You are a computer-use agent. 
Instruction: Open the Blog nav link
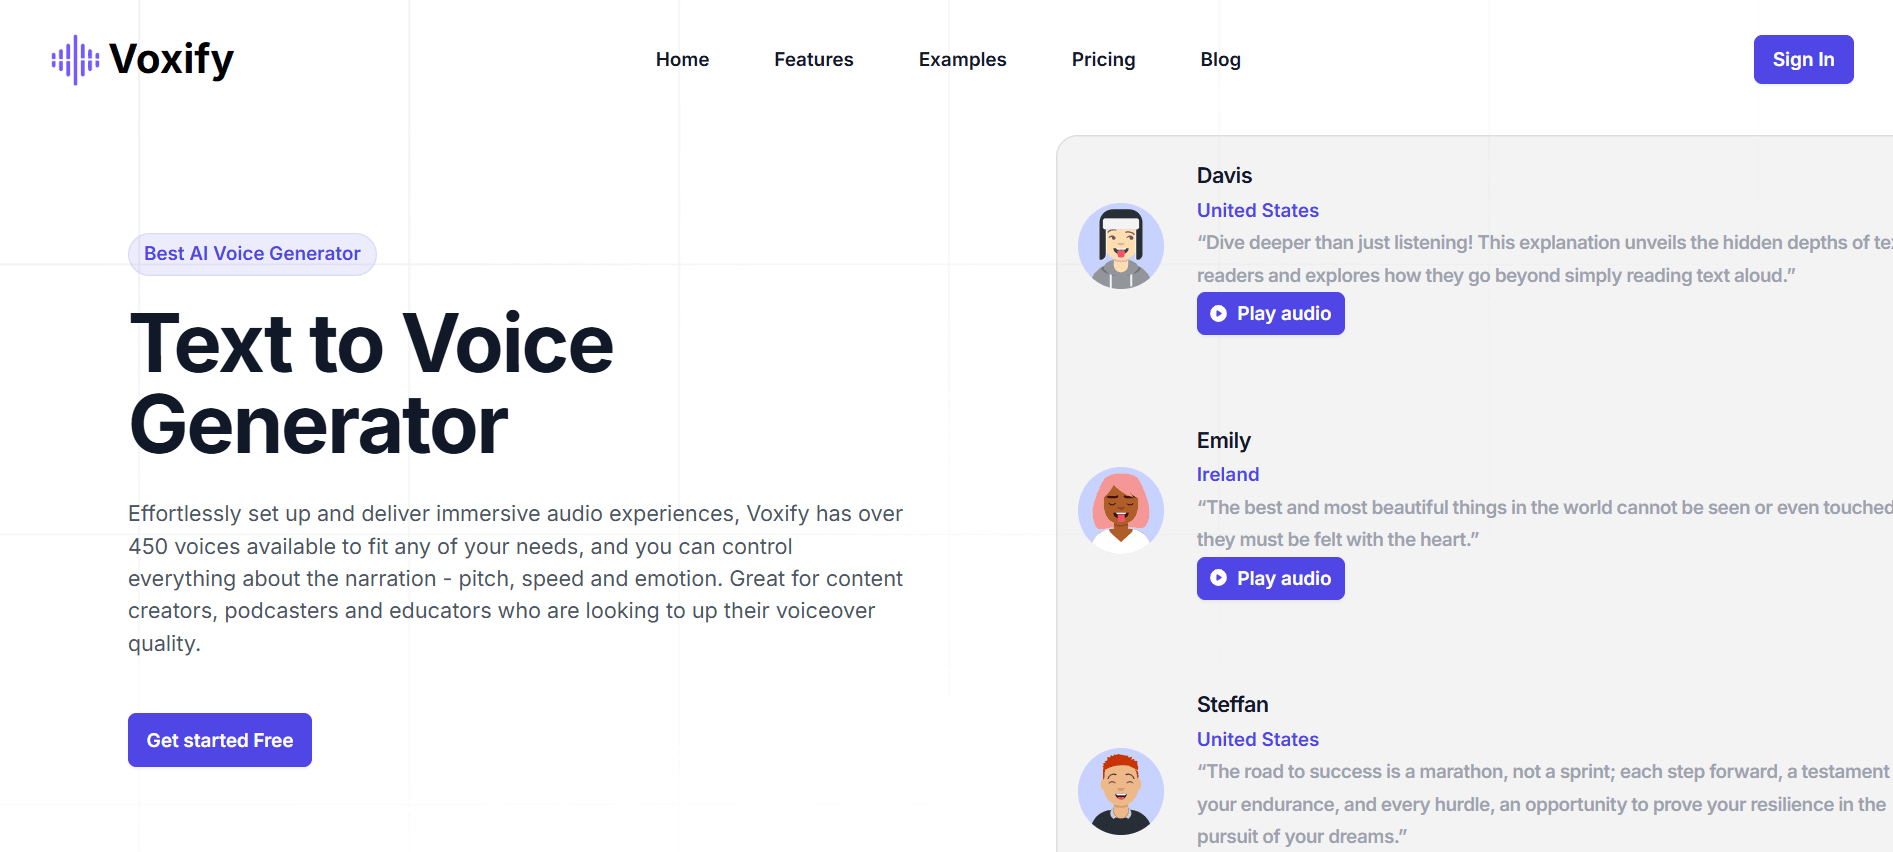tap(1220, 59)
